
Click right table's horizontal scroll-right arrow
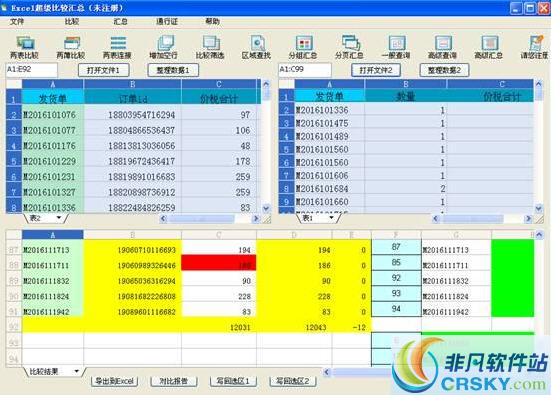click(x=528, y=219)
